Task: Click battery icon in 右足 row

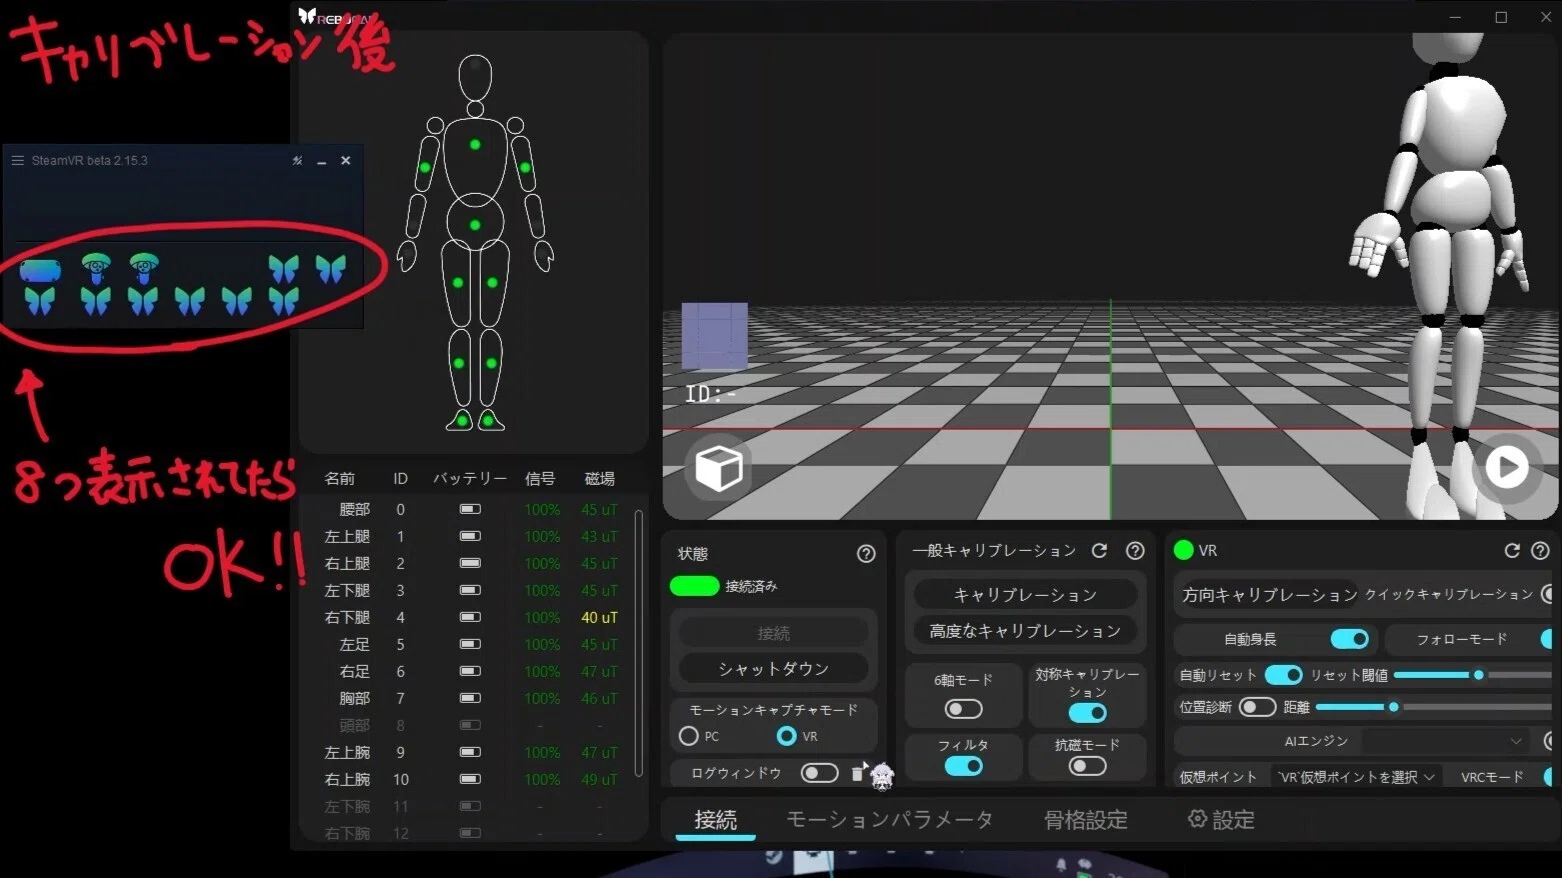Action: coord(470,671)
